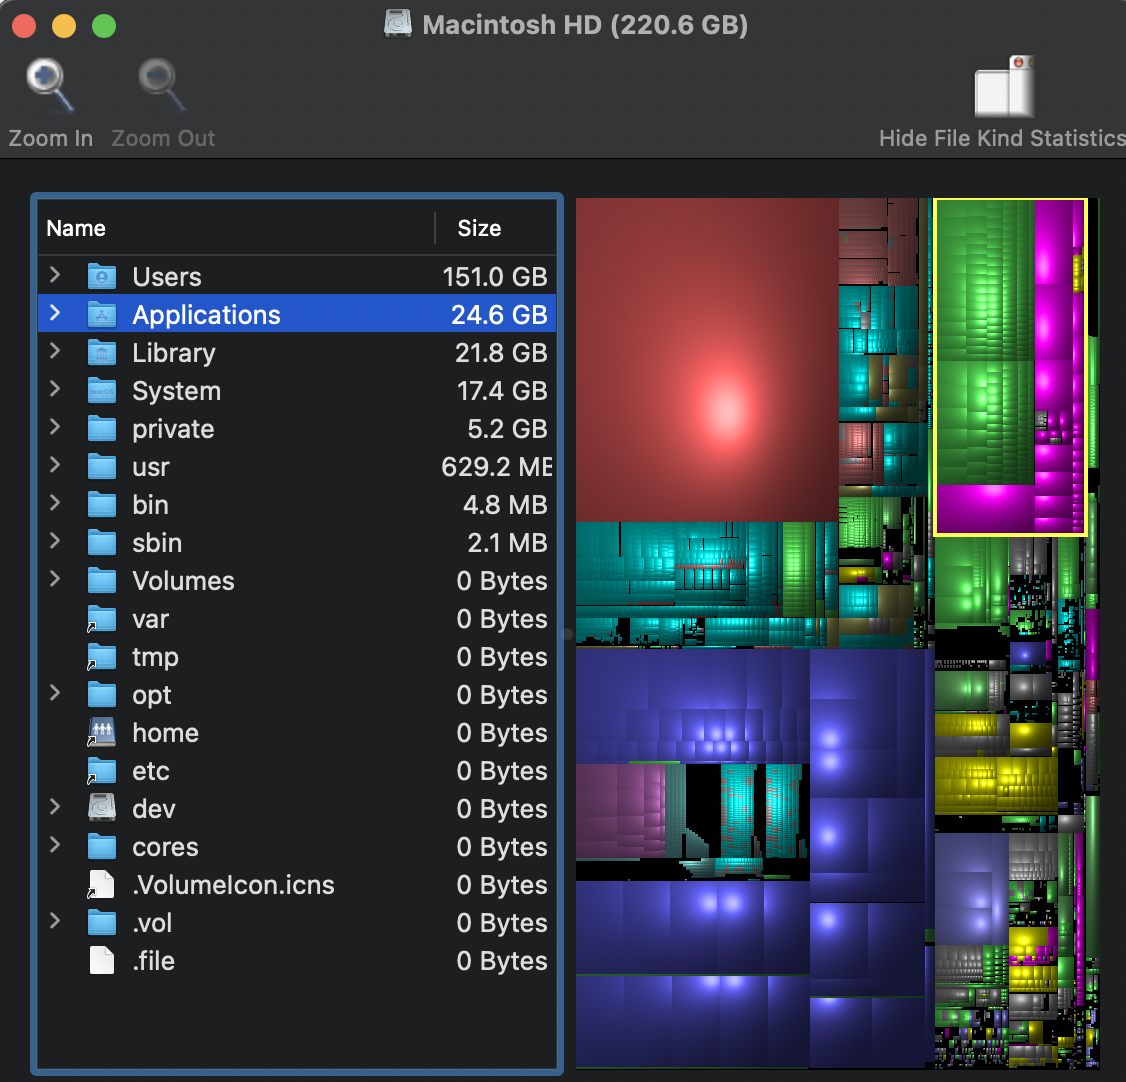Click the tmp alias folder icon

point(102,657)
